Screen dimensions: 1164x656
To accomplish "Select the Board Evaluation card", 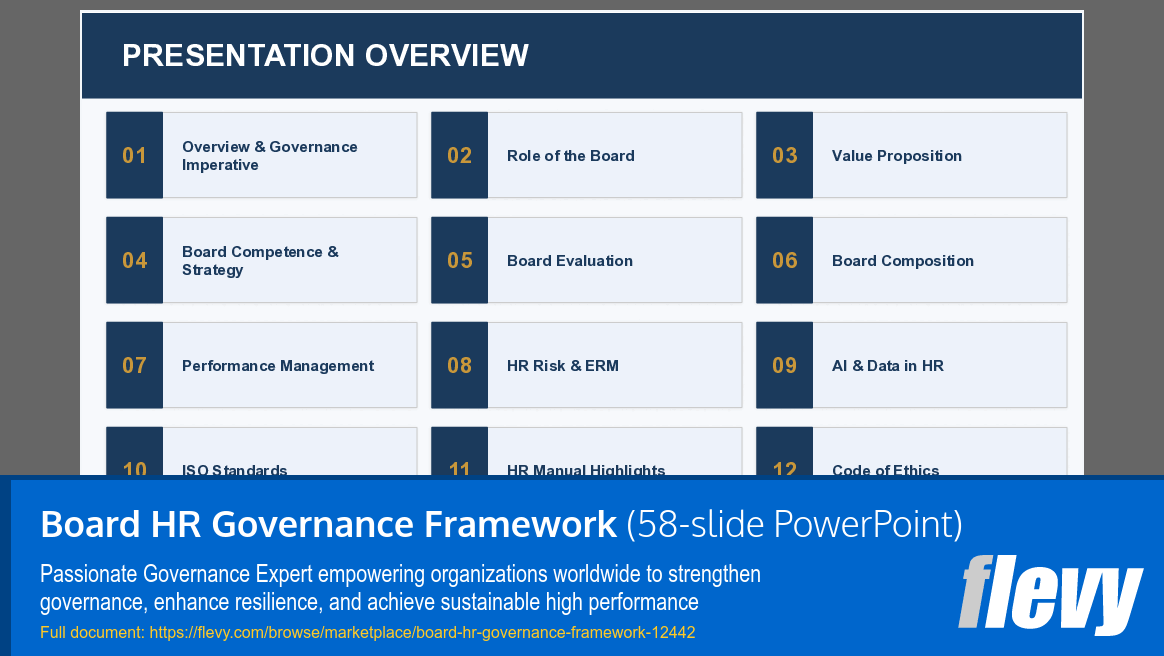I will [x=586, y=260].
